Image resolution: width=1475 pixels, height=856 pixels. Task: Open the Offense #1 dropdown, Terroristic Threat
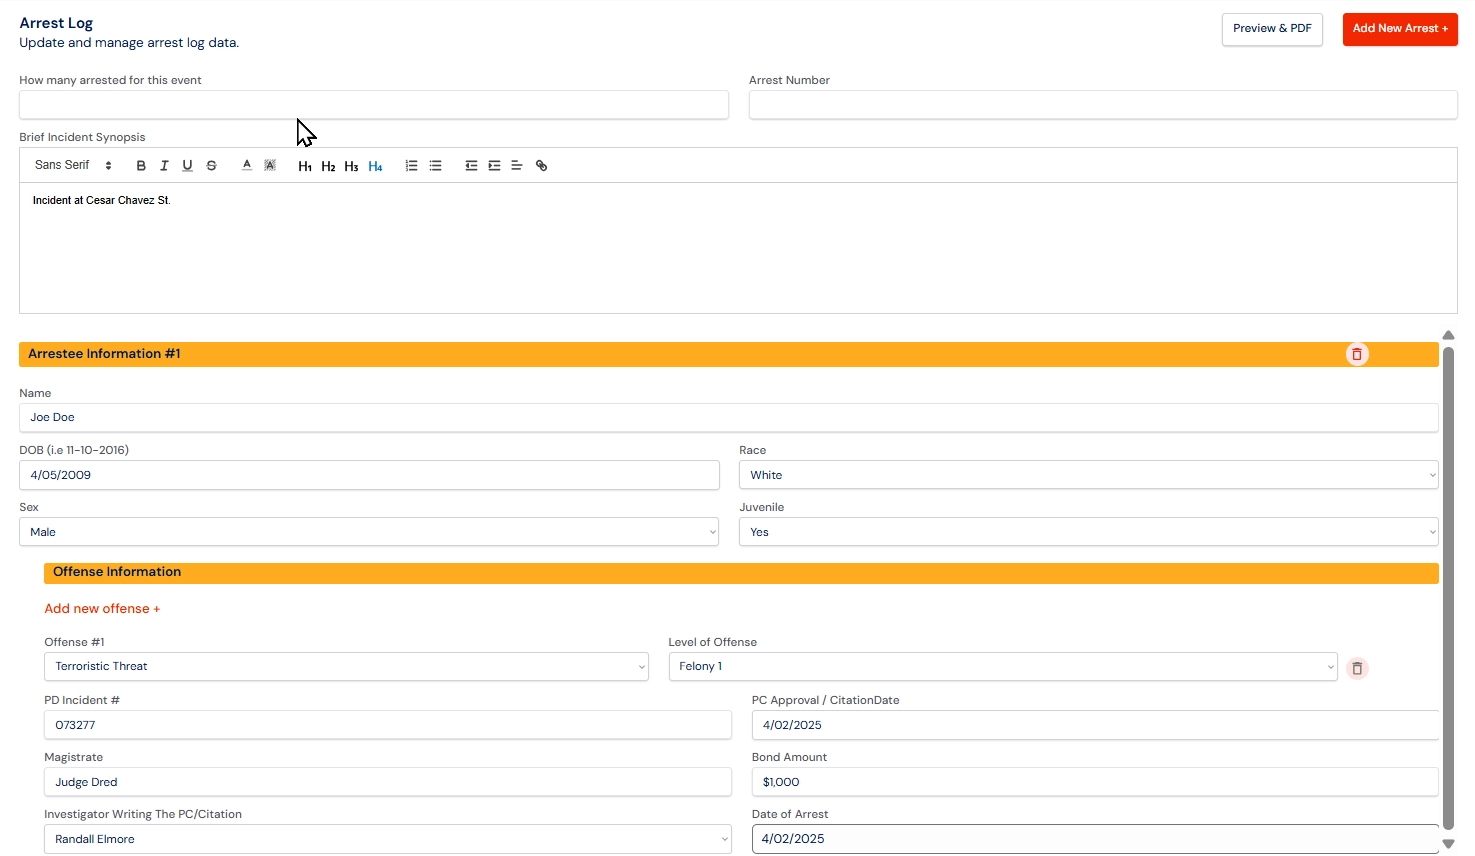[346, 666]
